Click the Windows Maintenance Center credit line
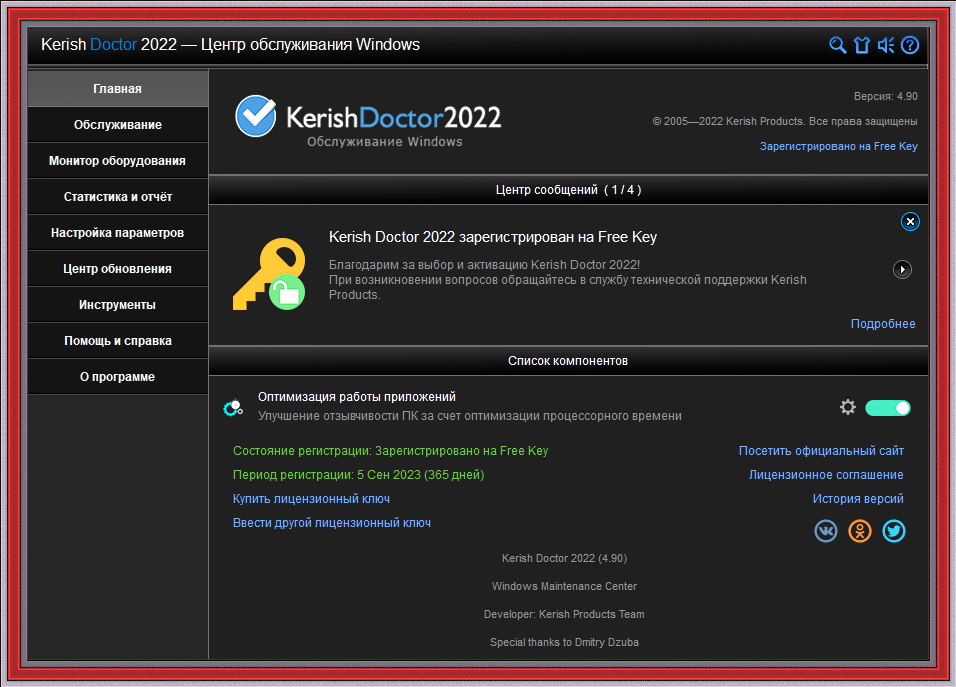This screenshot has height=687, width=956. [x=564, y=586]
